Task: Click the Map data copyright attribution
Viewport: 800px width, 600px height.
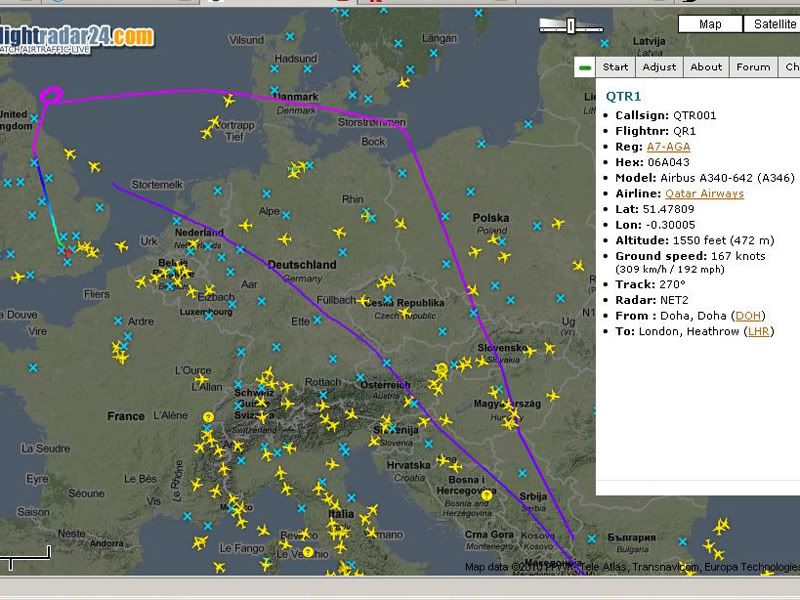Action: point(632,567)
